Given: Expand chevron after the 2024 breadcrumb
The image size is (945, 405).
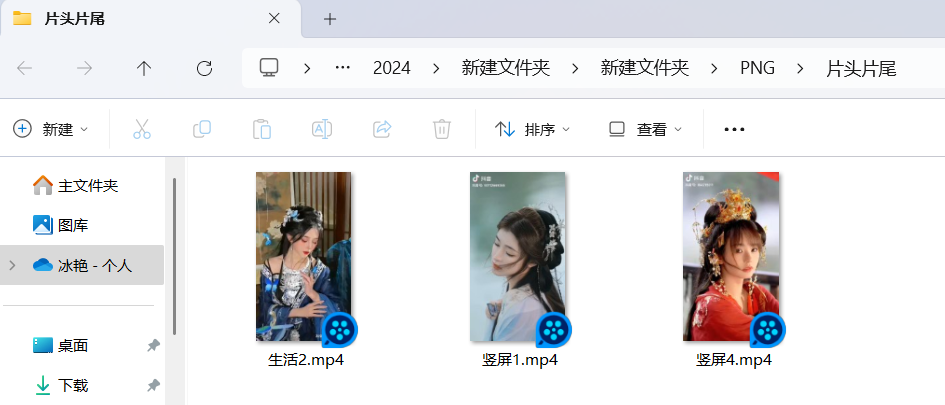Looking at the screenshot, I should [x=436, y=69].
